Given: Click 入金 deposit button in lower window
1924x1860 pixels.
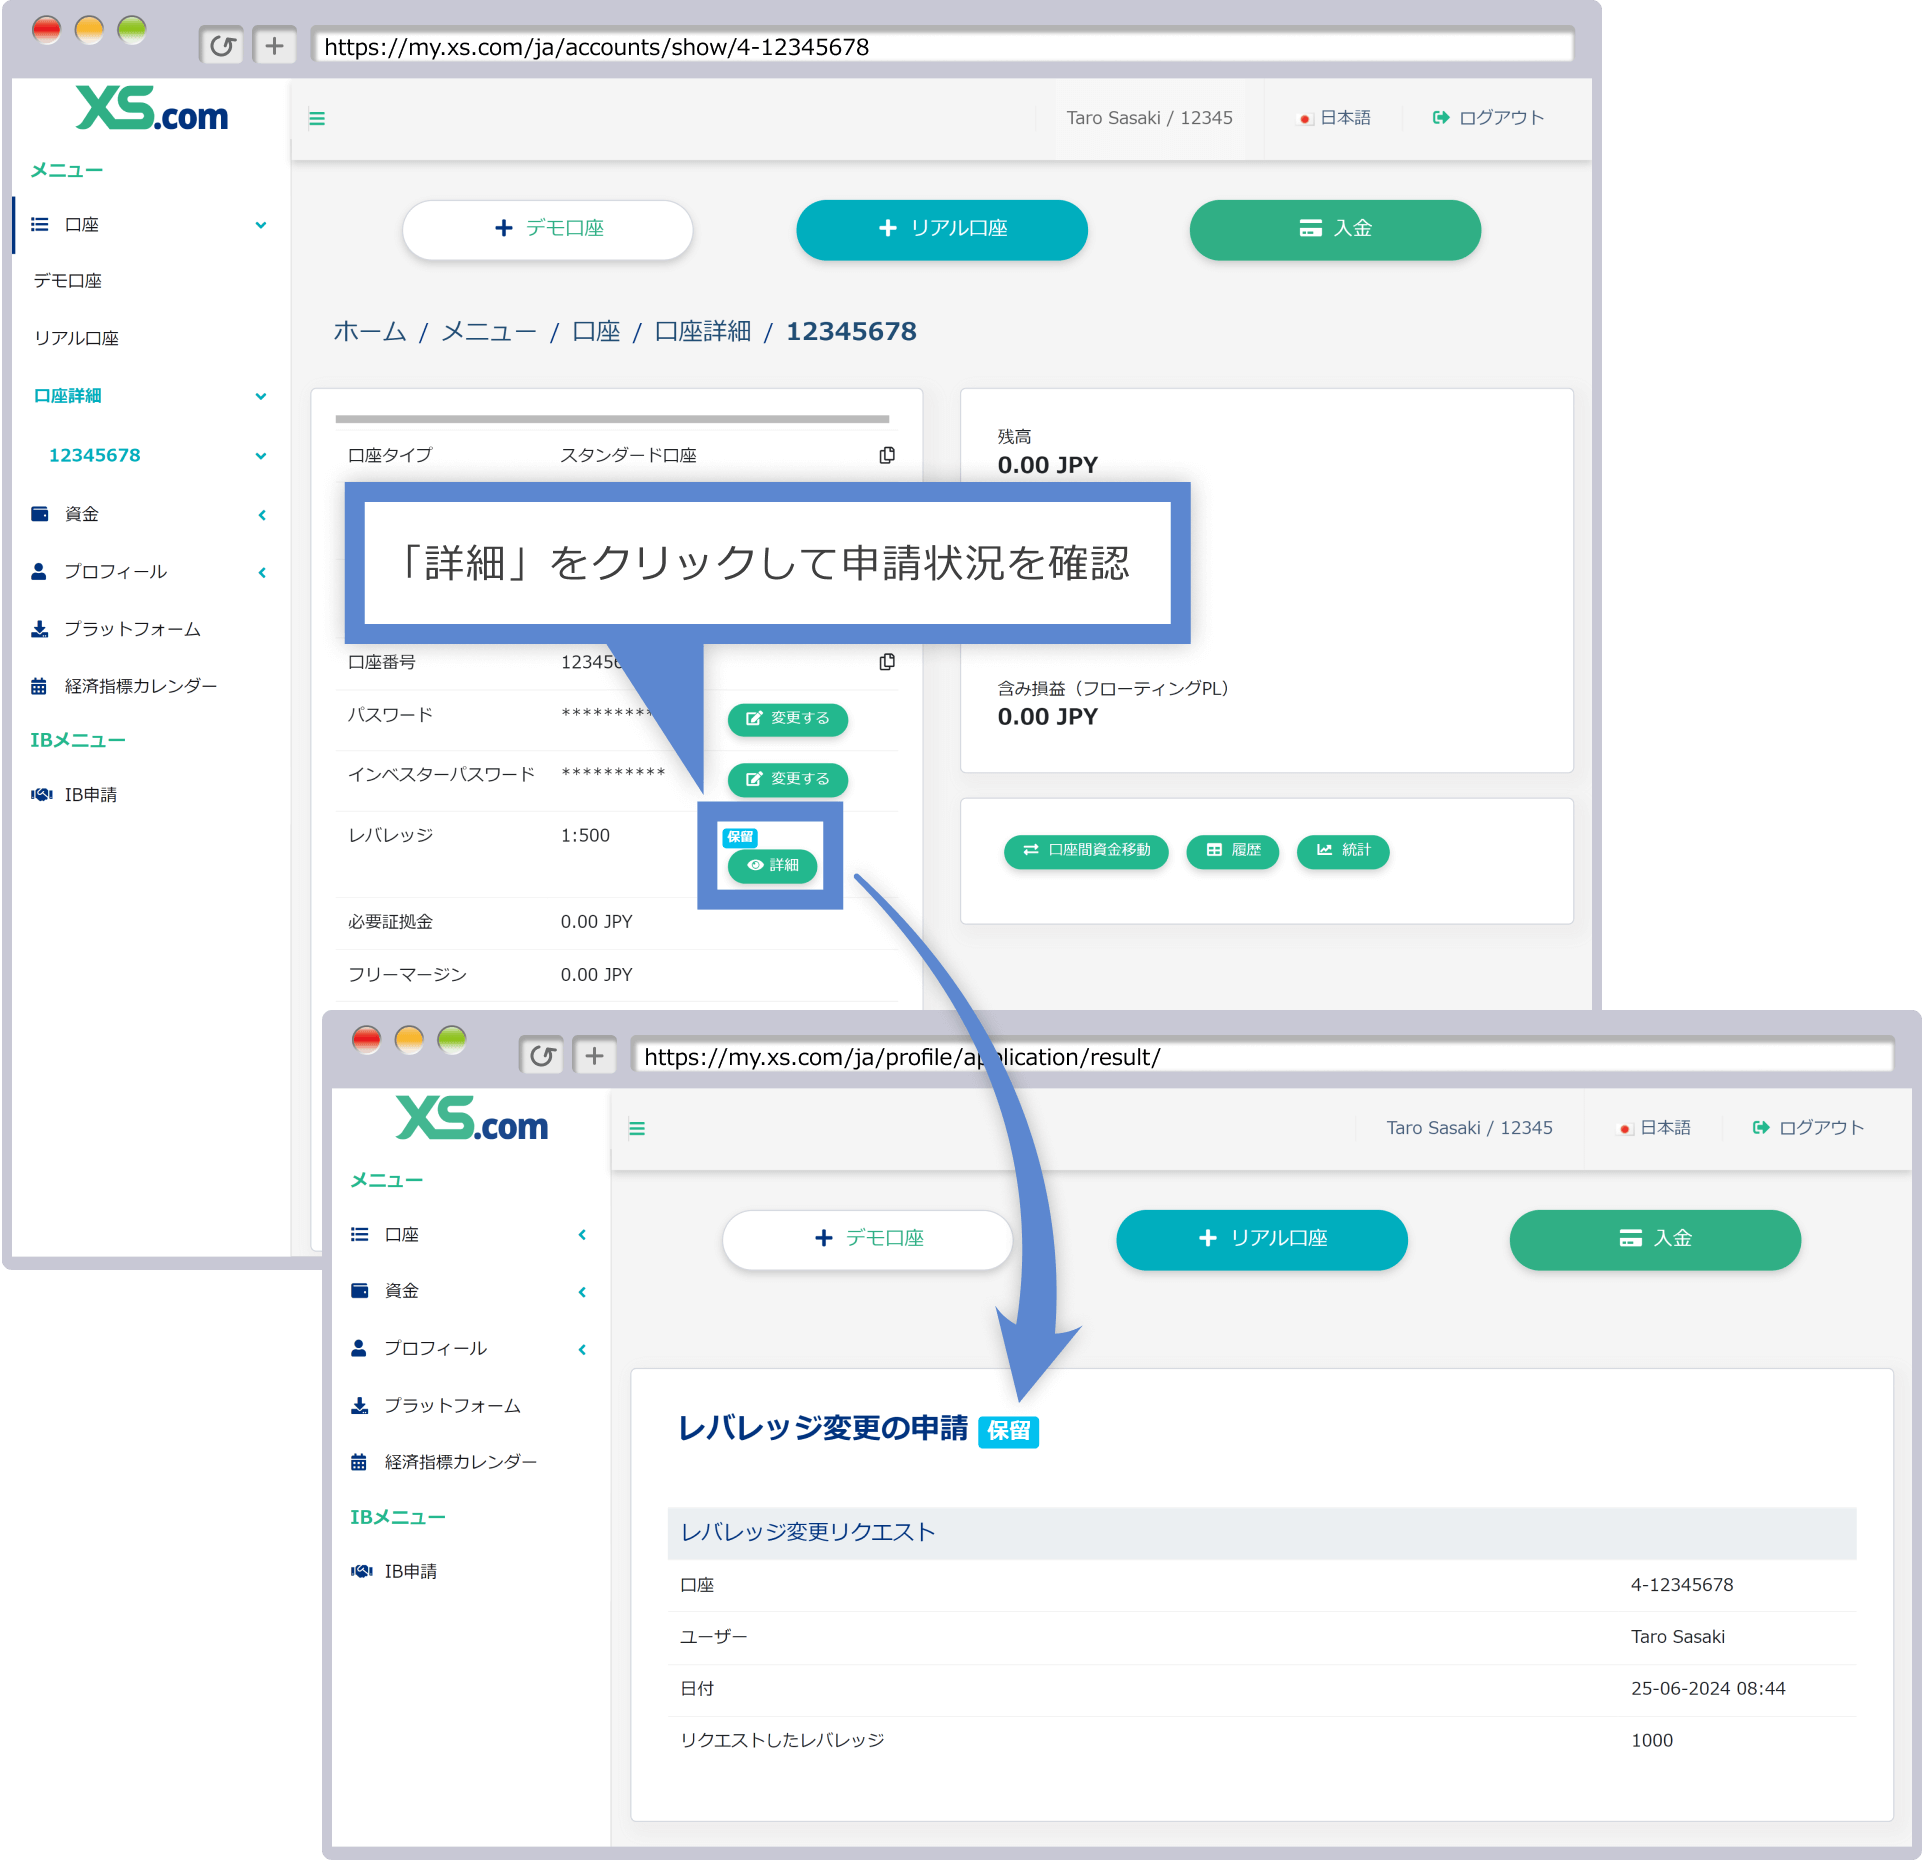Looking at the screenshot, I should (1655, 1239).
